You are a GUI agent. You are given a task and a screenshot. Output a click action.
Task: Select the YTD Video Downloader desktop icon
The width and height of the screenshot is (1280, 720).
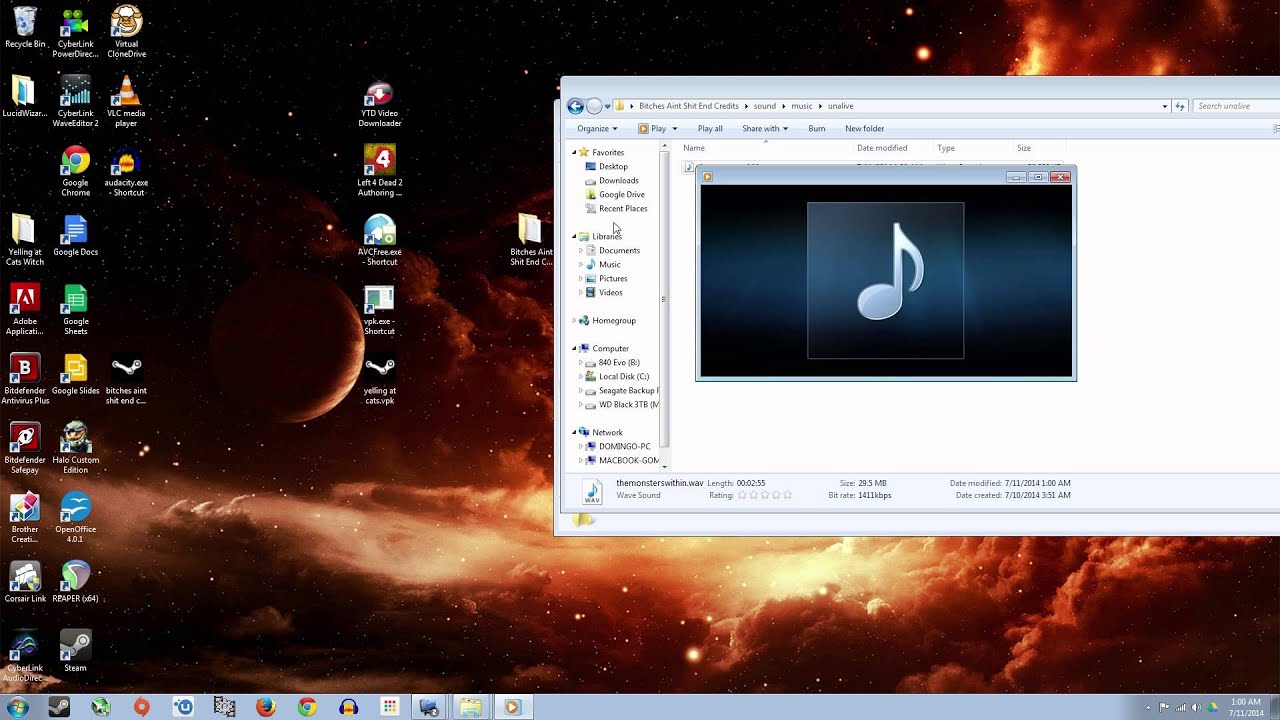pyautogui.click(x=380, y=95)
